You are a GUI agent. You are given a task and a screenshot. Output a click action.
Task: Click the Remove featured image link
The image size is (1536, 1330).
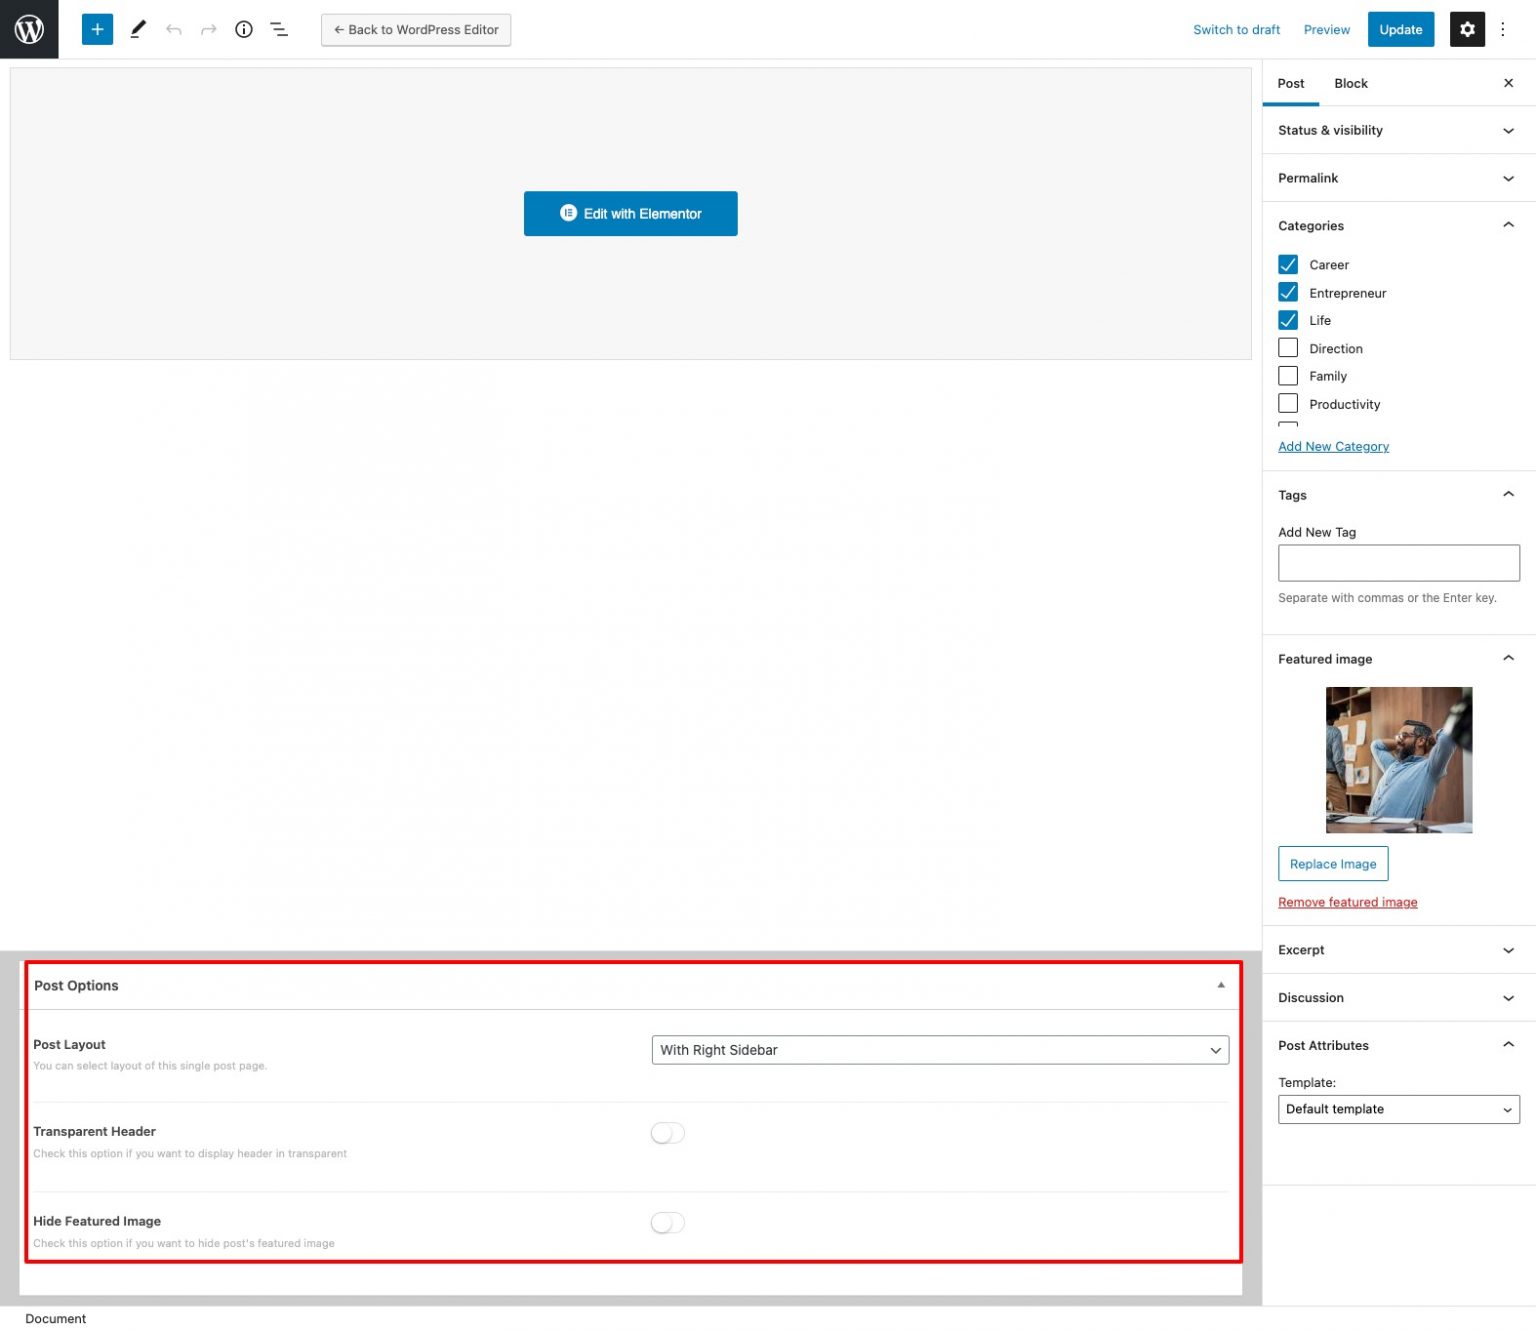[1347, 901]
